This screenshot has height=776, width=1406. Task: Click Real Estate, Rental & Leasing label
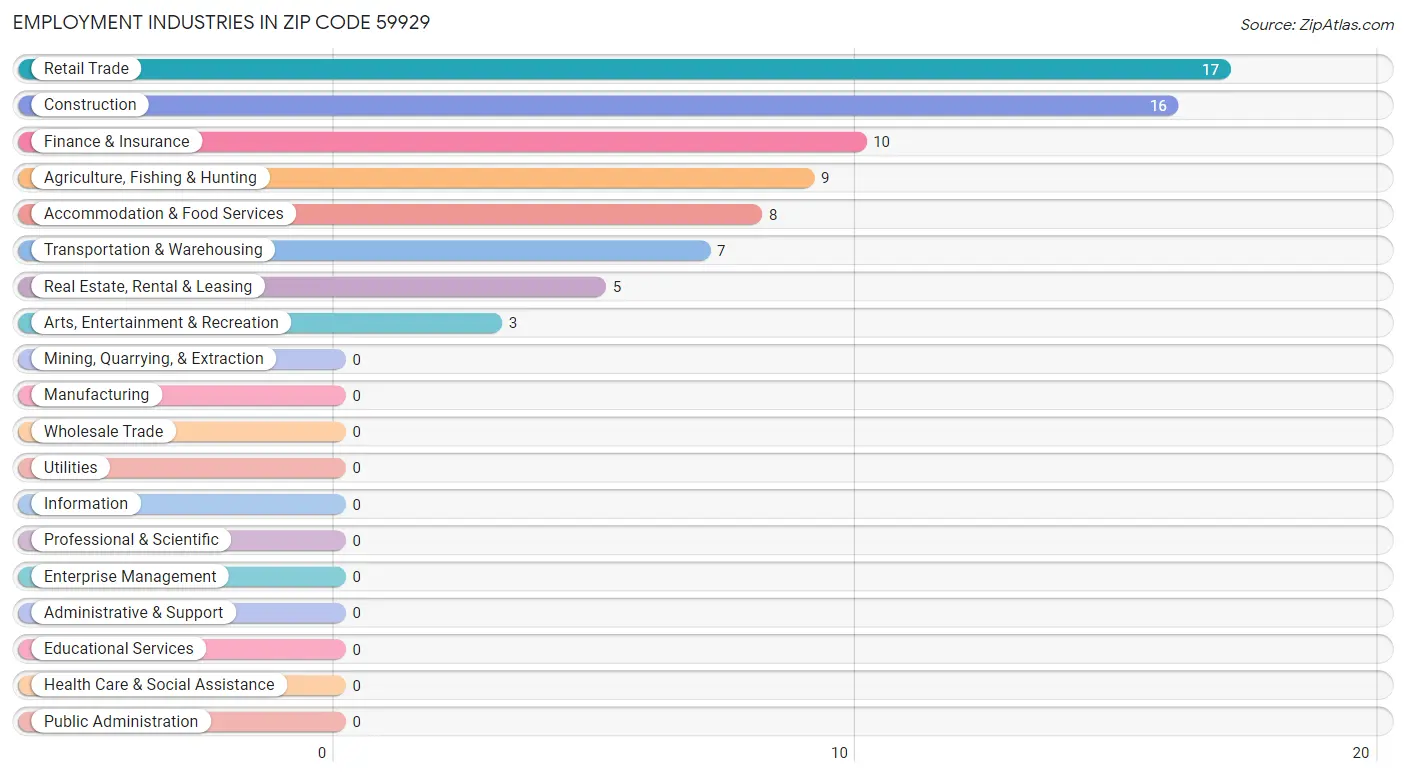tap(148, 287)
